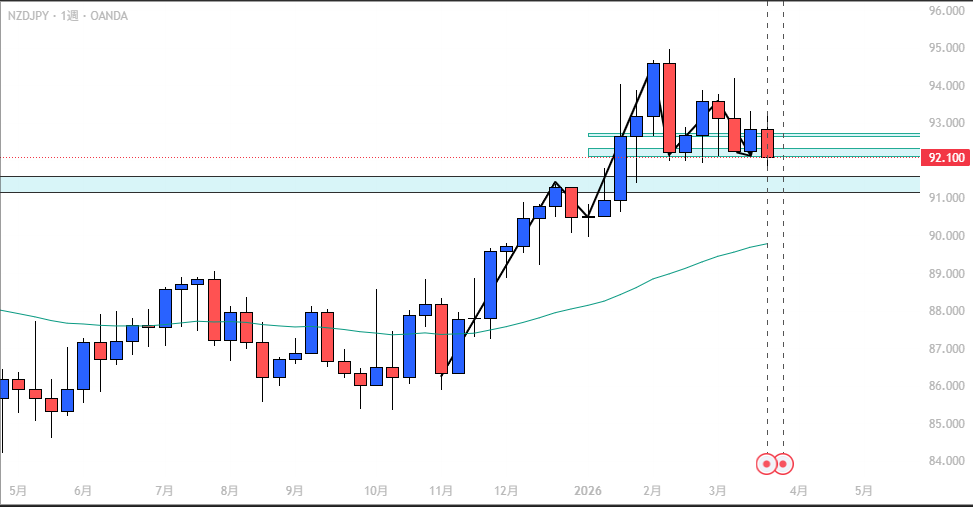Select the 2026 year label on time axis
Screen dimensions: 973x507
click(x=589, y=491)
